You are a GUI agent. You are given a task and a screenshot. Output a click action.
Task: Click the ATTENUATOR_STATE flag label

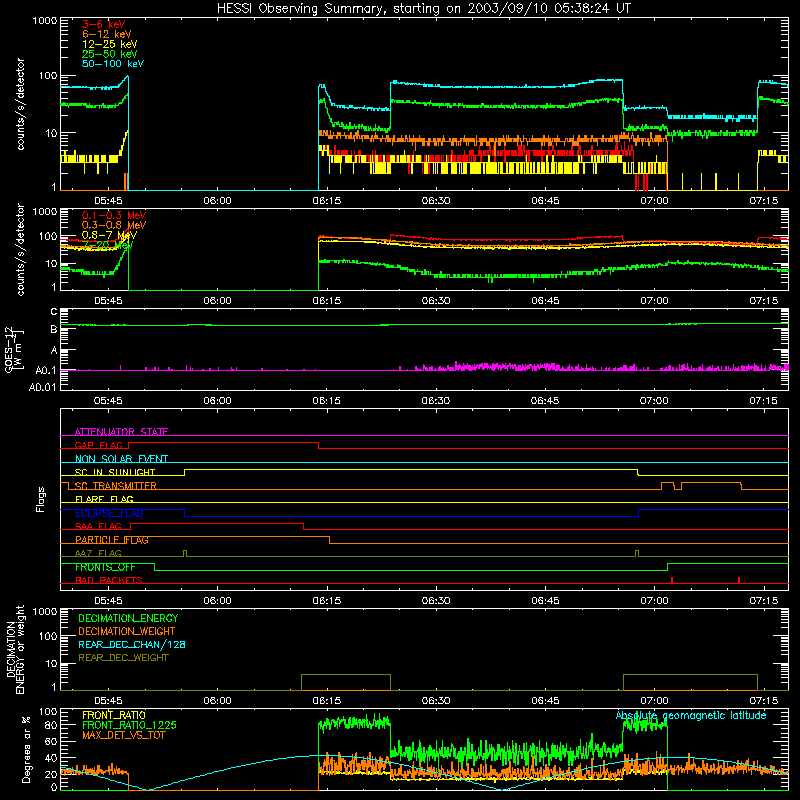[121, 432]
